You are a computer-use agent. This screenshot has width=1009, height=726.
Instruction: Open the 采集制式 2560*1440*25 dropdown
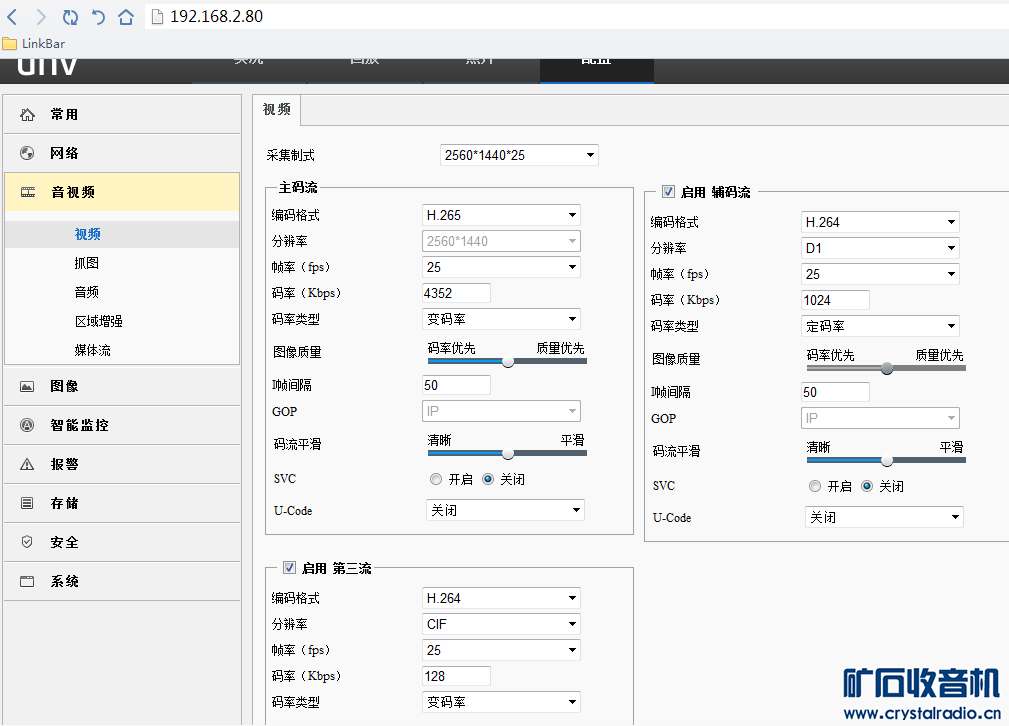[519, 155]
